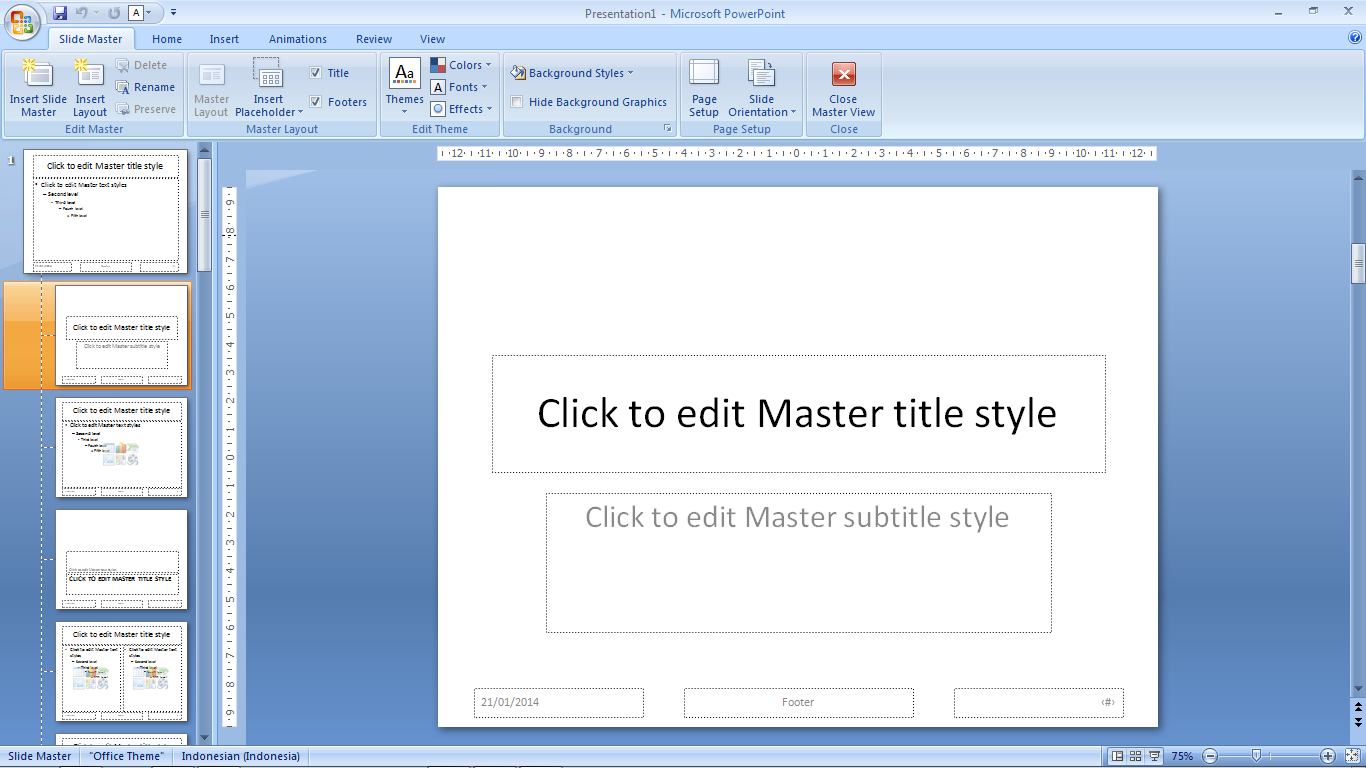Open the Background Styles dropdown
1366x768 pixels.
[x=572, y=73]
